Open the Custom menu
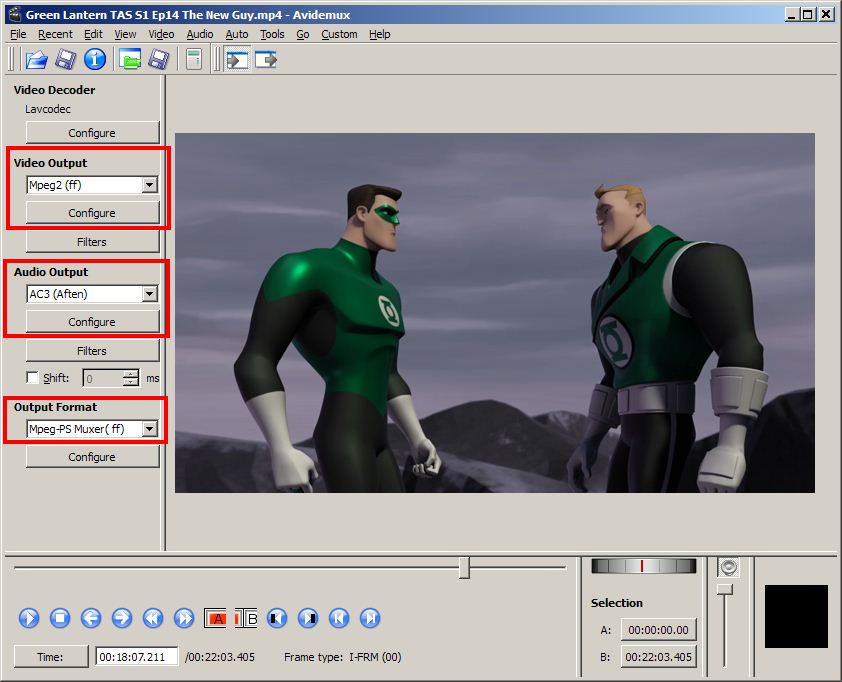 click(339, 34)
